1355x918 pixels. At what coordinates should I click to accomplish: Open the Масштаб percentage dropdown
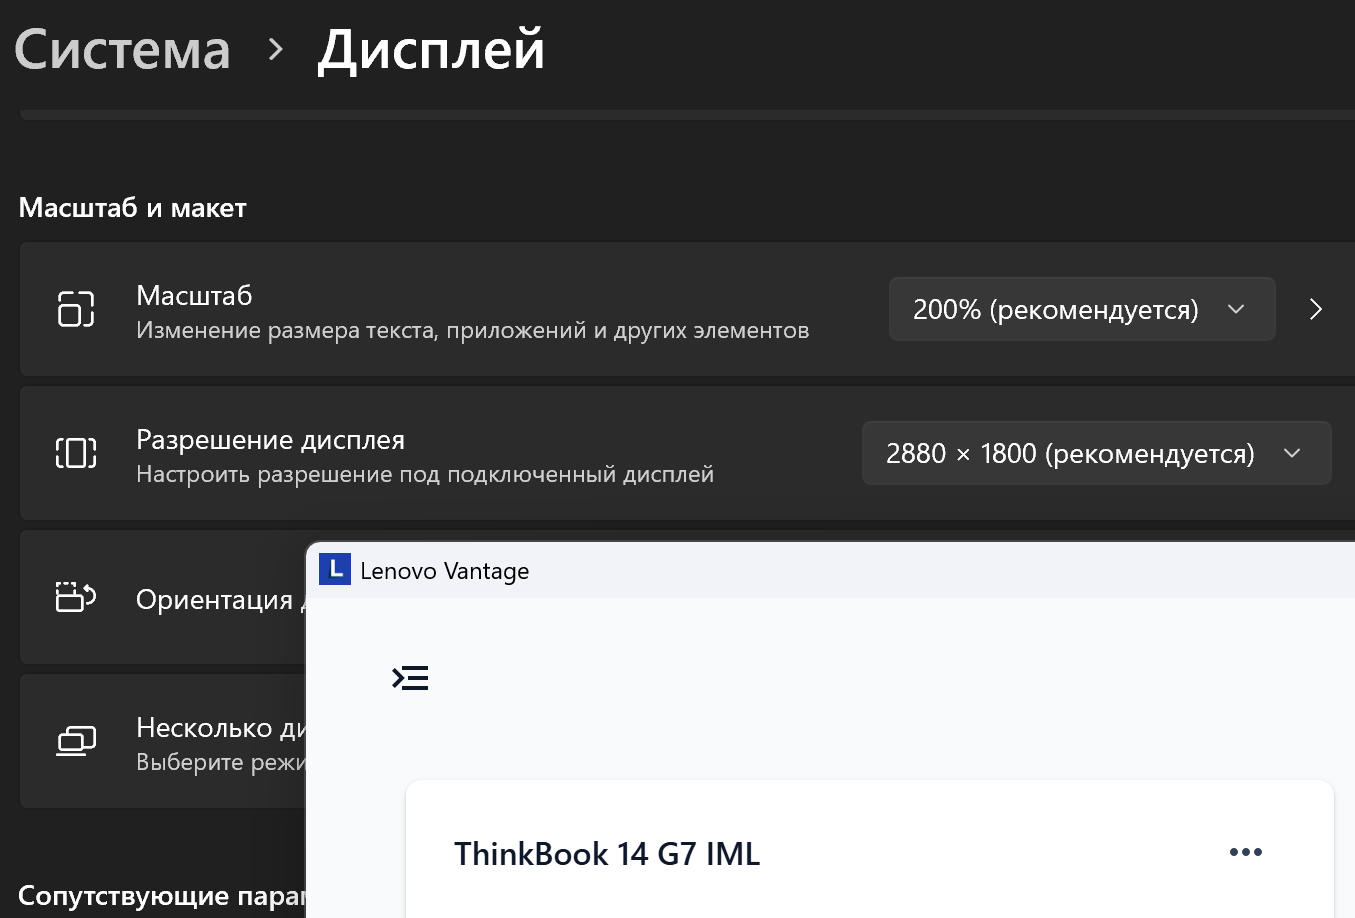[1082, 309]
